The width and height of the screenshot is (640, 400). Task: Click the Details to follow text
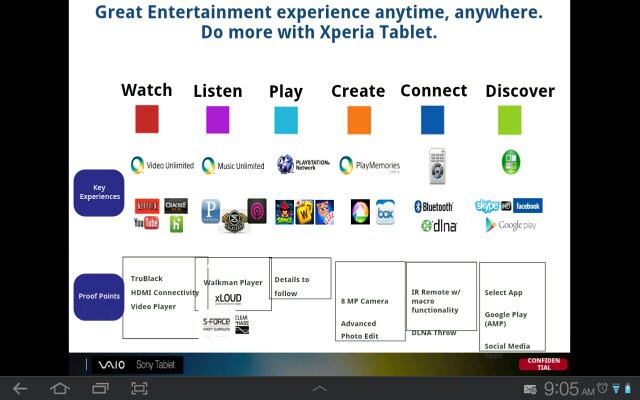[x=292, y=287]
